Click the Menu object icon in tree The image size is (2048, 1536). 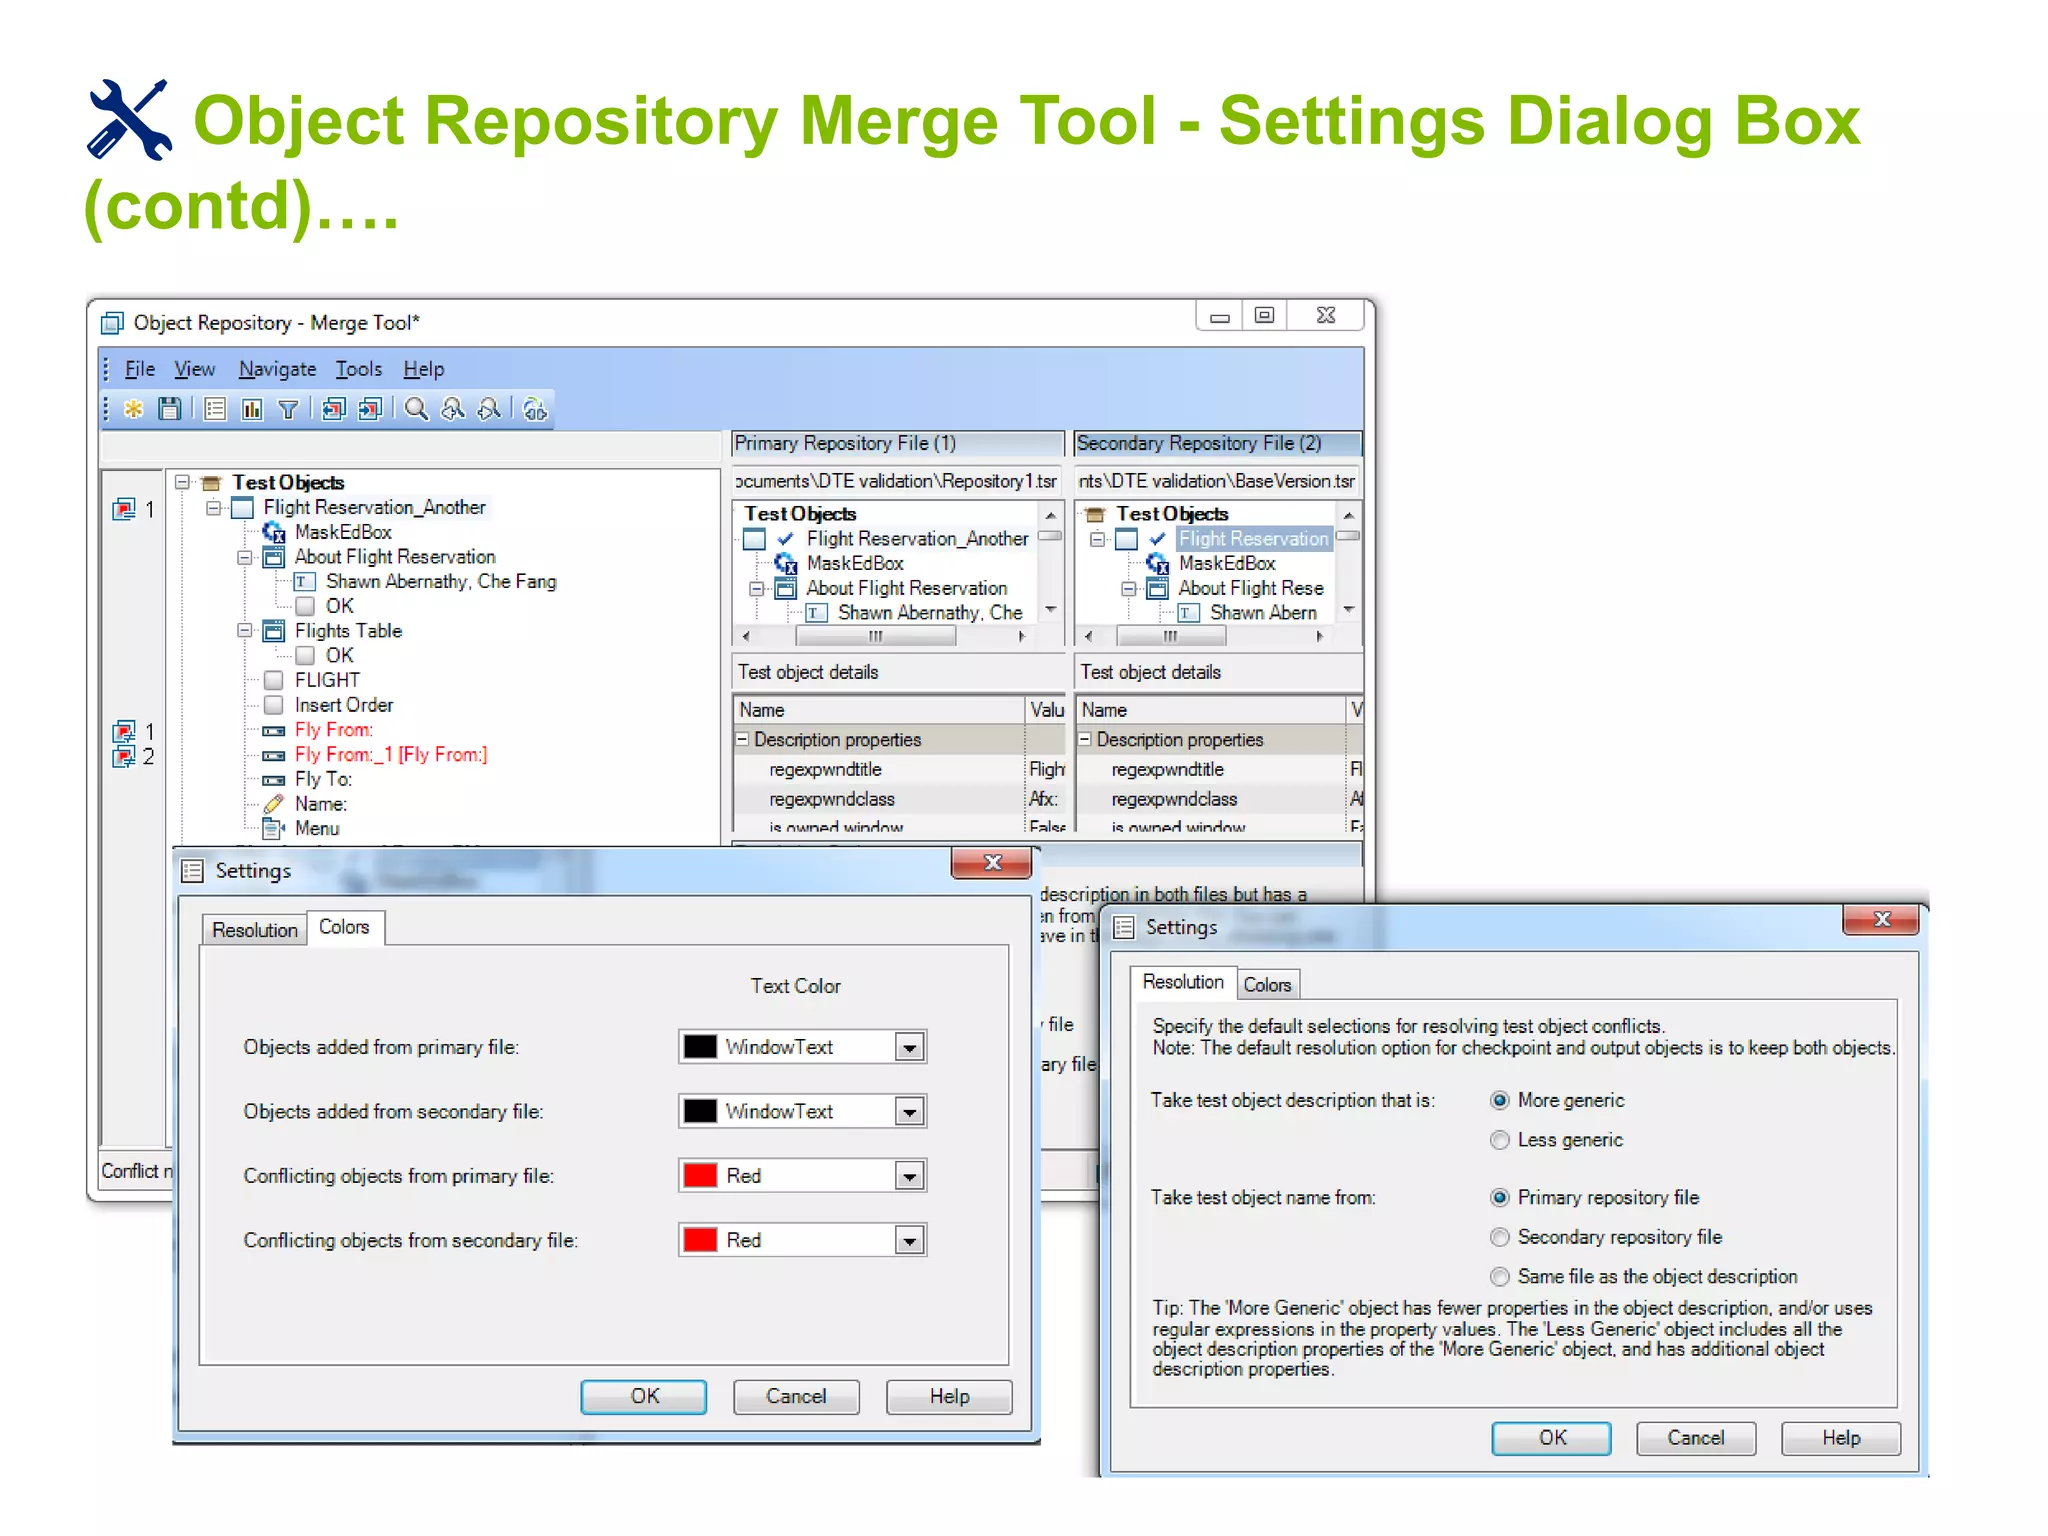point(274,829)
